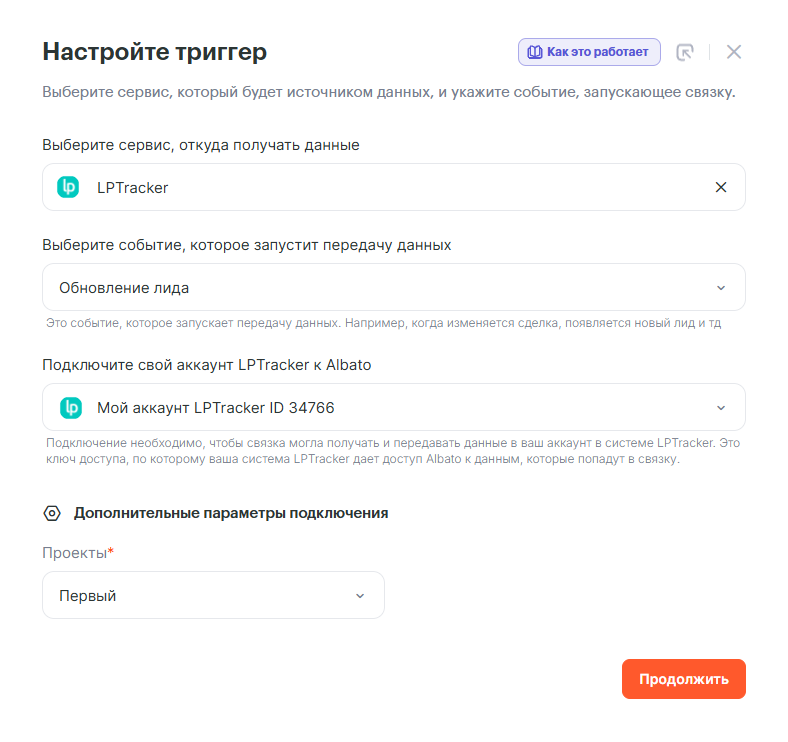Open the 'Как это работает' help text
The image size is (788, 742).
pyautogui.click(x=597, y=52)
